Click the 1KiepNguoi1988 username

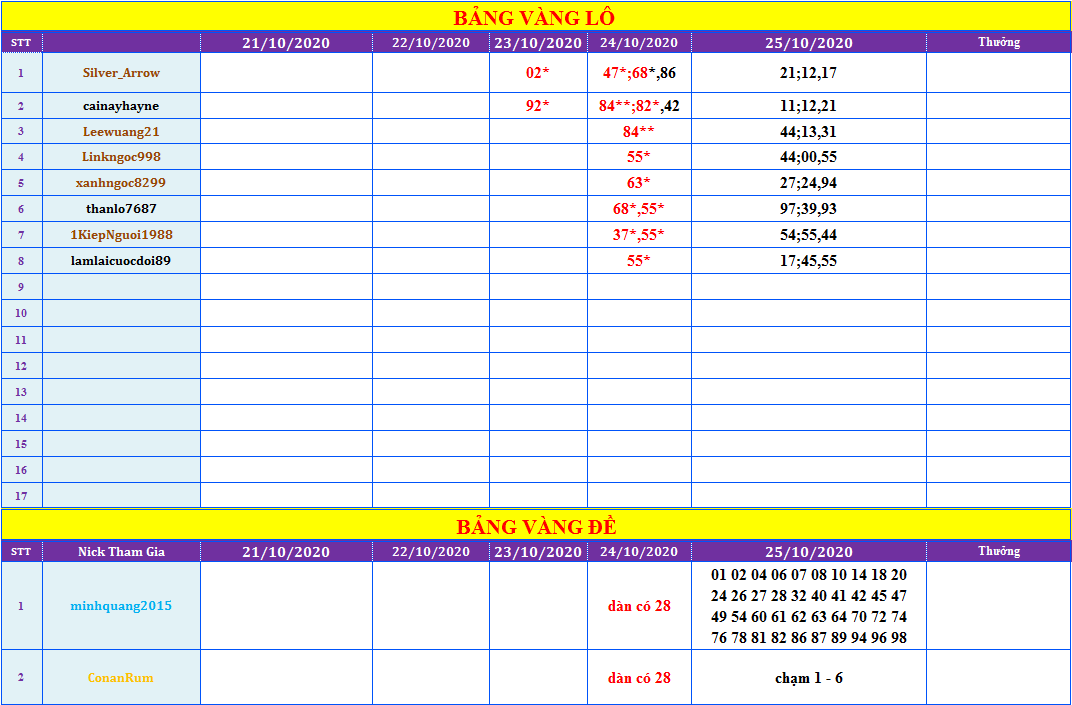121,235
